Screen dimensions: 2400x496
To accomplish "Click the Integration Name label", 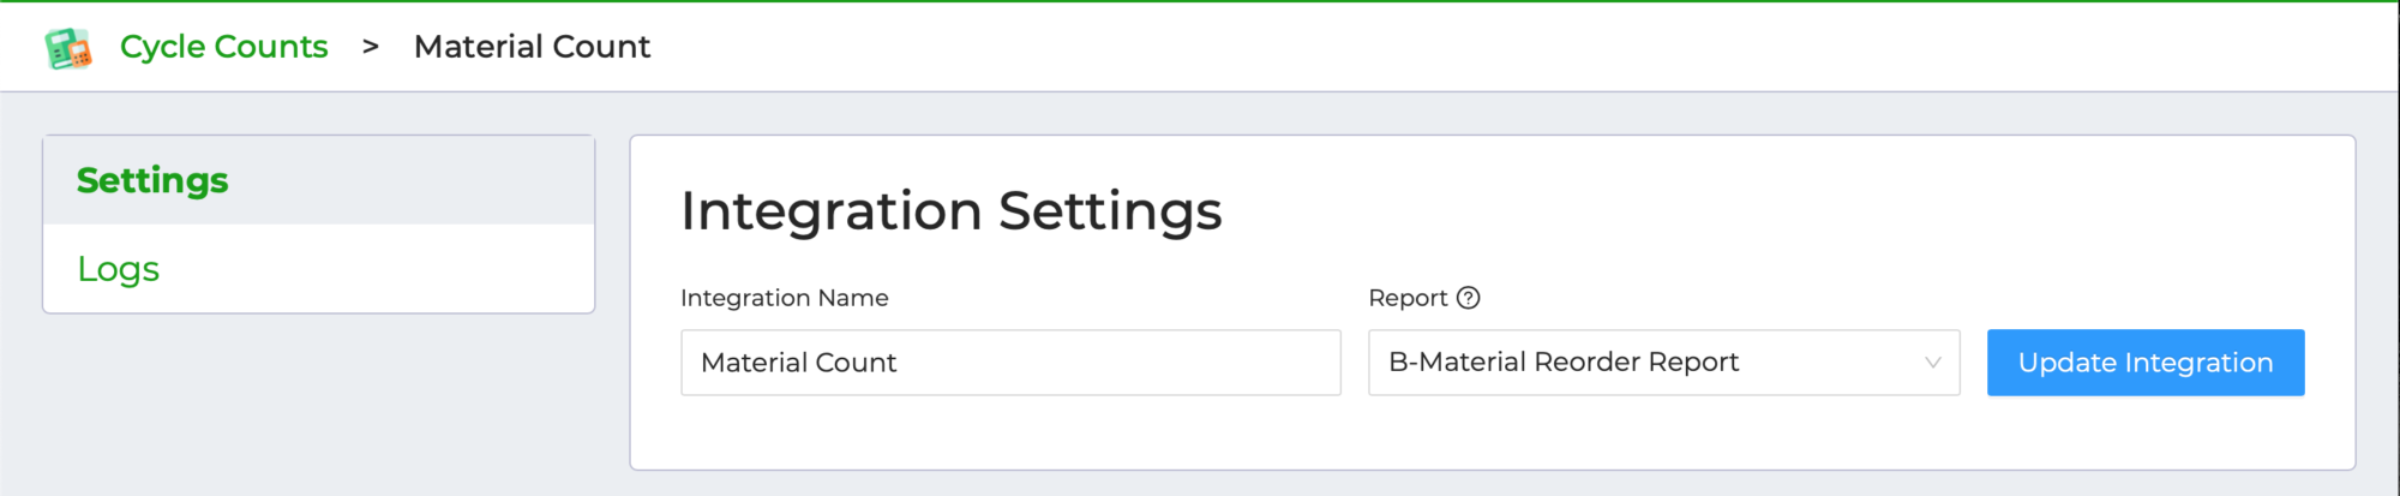I will [x=785, y=298].
